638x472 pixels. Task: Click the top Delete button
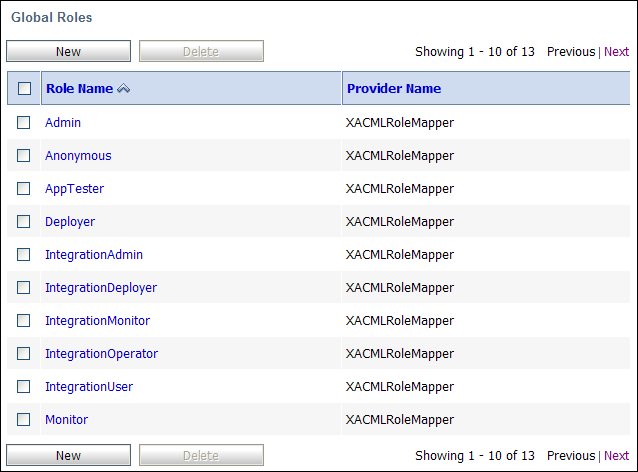point(201,51)
